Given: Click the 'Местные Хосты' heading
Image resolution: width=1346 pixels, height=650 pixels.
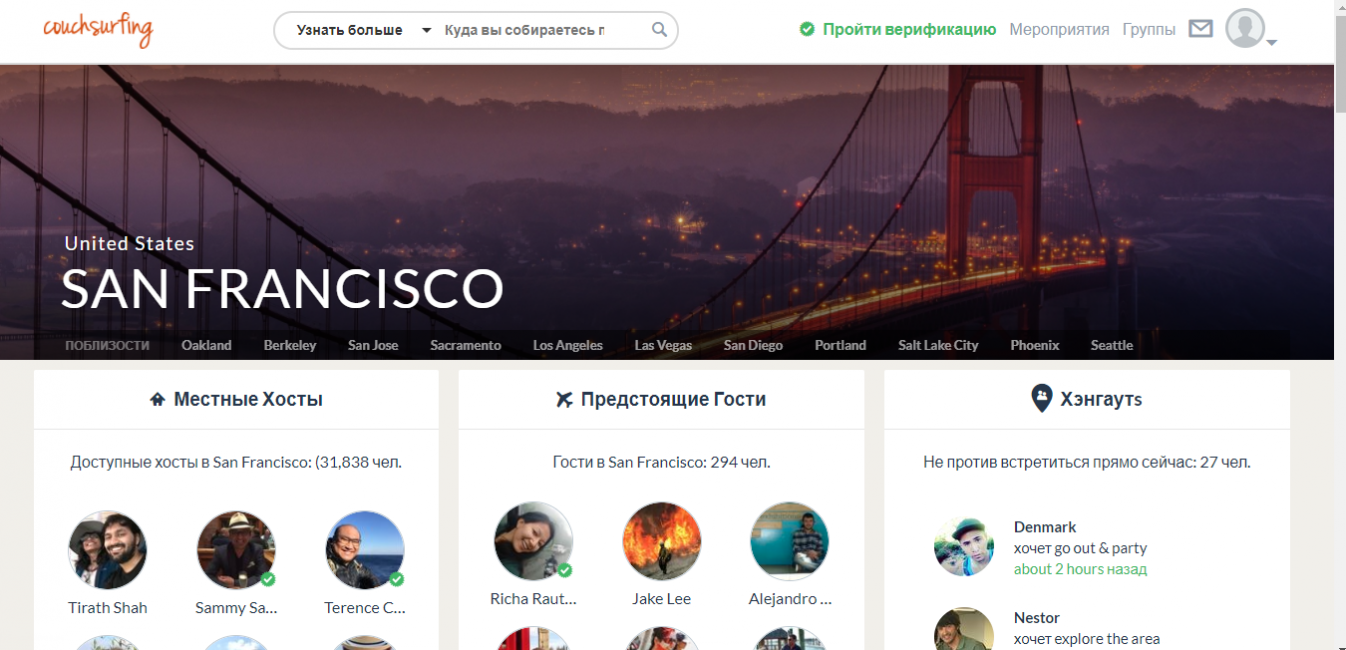Looking at the screenshot, I should coord(248,399).
